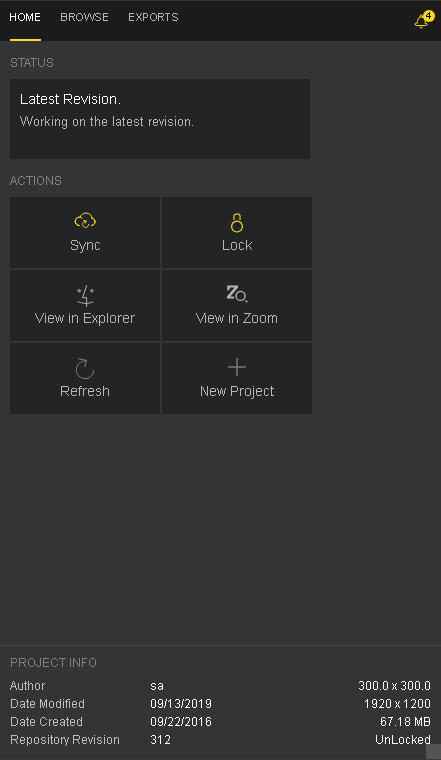Click the New Project plus icon

tap(236, 367)
